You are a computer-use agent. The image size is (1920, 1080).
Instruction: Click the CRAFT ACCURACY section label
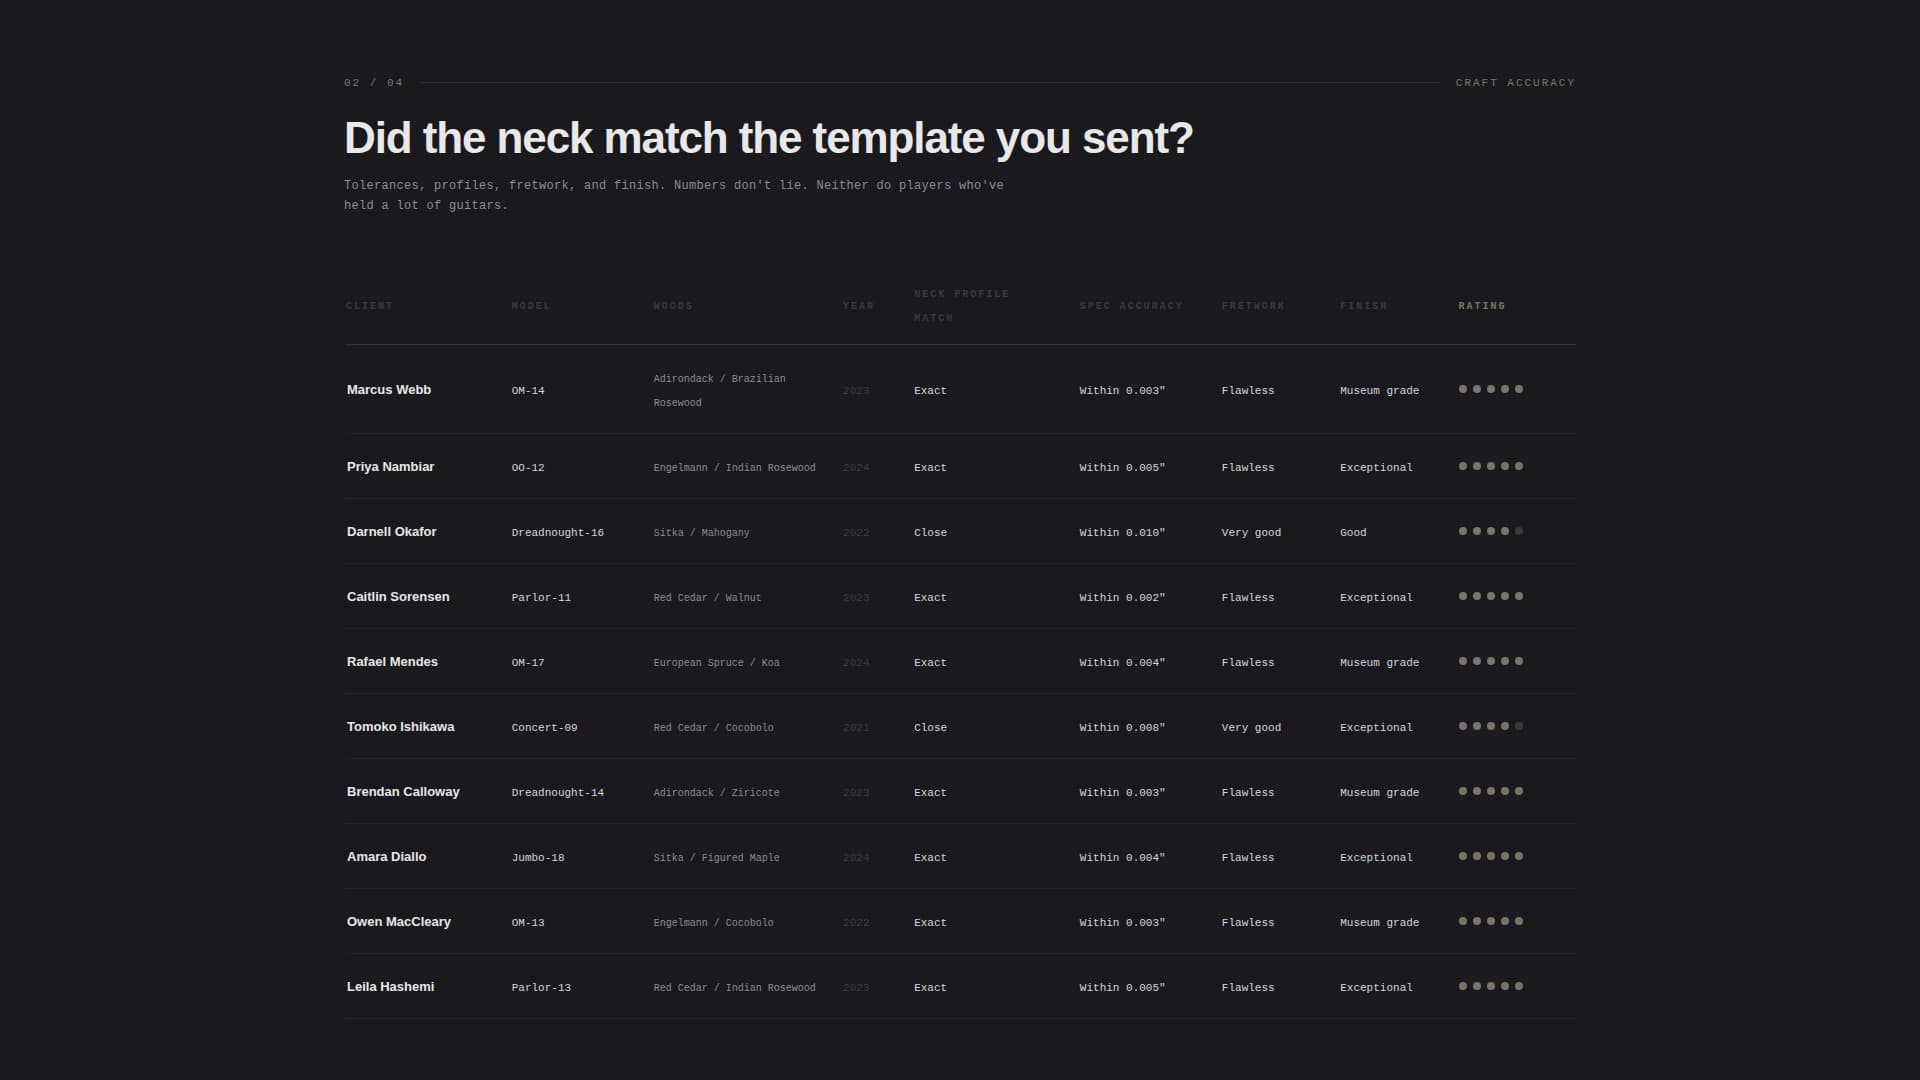tap(1515, 83)
